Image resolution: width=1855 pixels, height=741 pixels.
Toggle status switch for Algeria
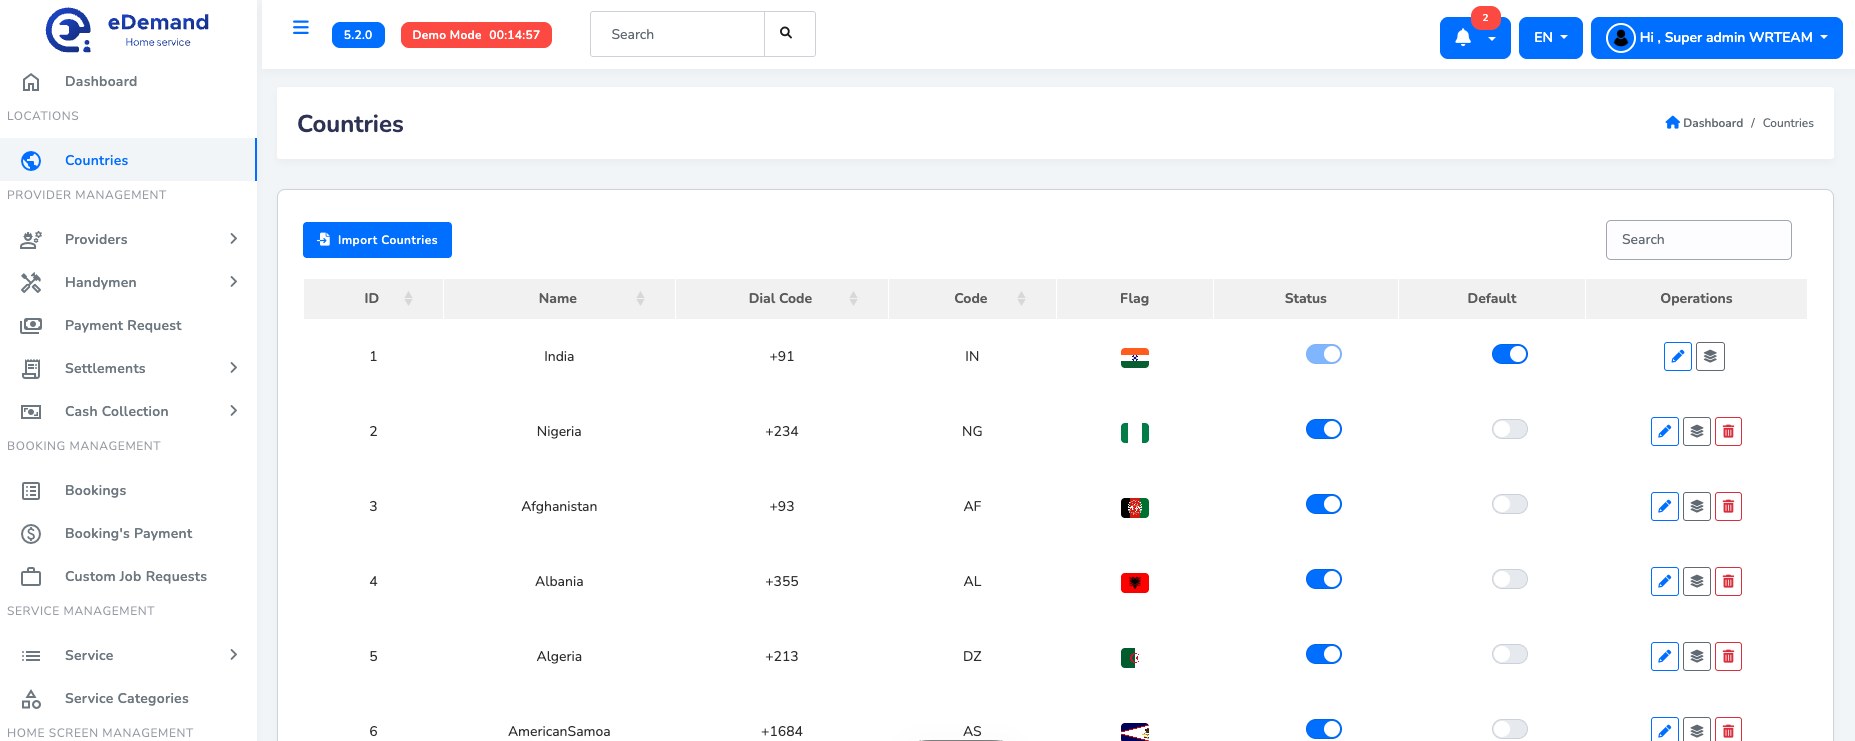[x=1323, y=654]
